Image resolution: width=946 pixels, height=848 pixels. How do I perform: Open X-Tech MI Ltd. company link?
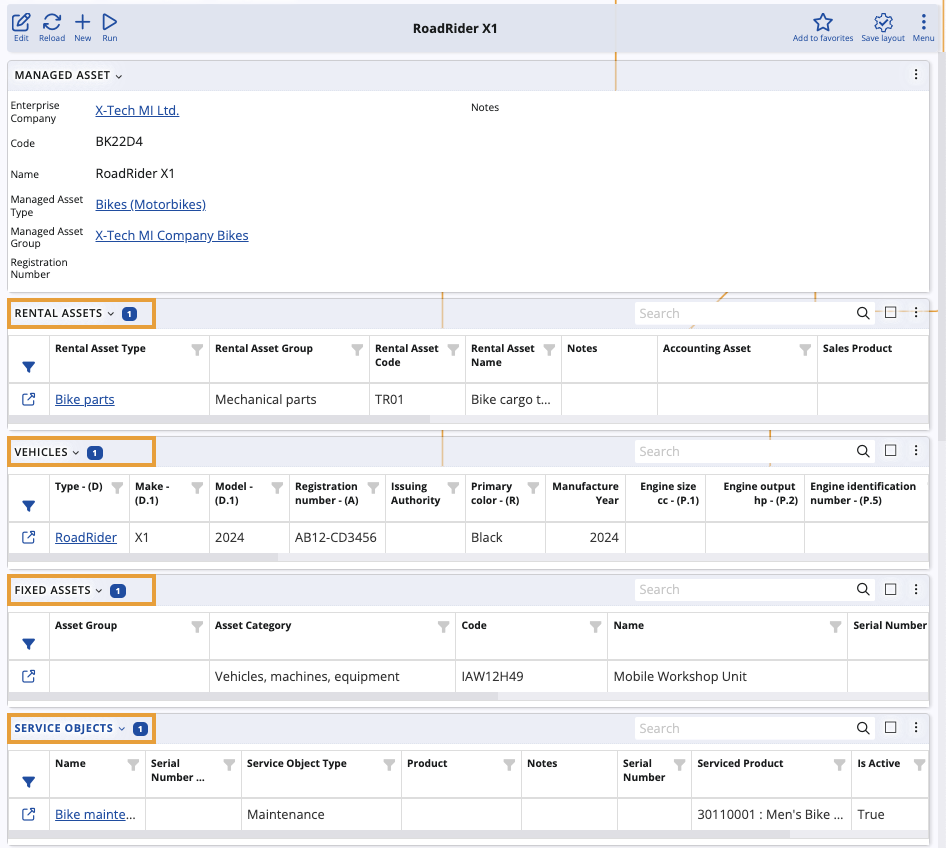[137, 110]
